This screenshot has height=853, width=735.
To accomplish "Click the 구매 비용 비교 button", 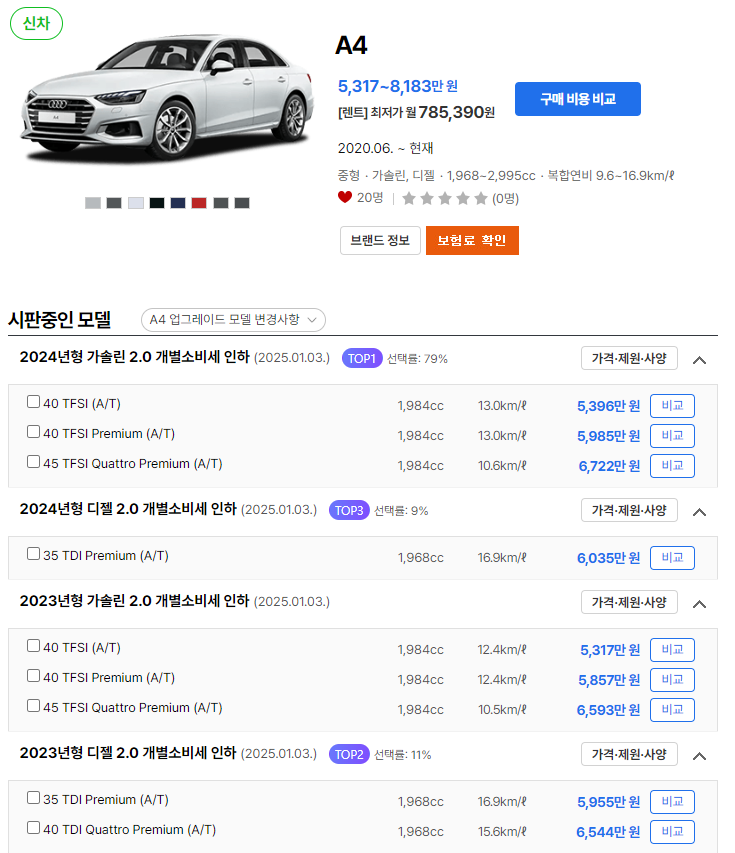I will click(x=578, y=99).
